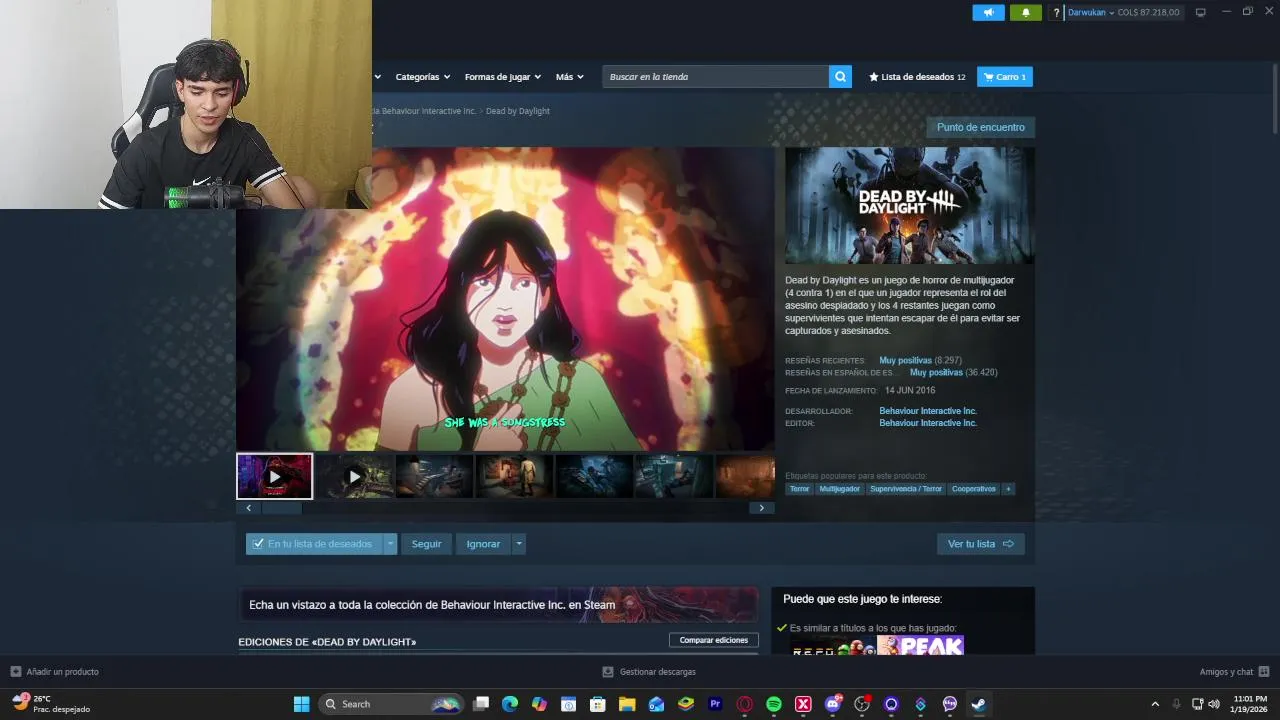The image size is (1280, 720).
Task: Open the weather widget showing 26°C
Action: click(50, 704)
